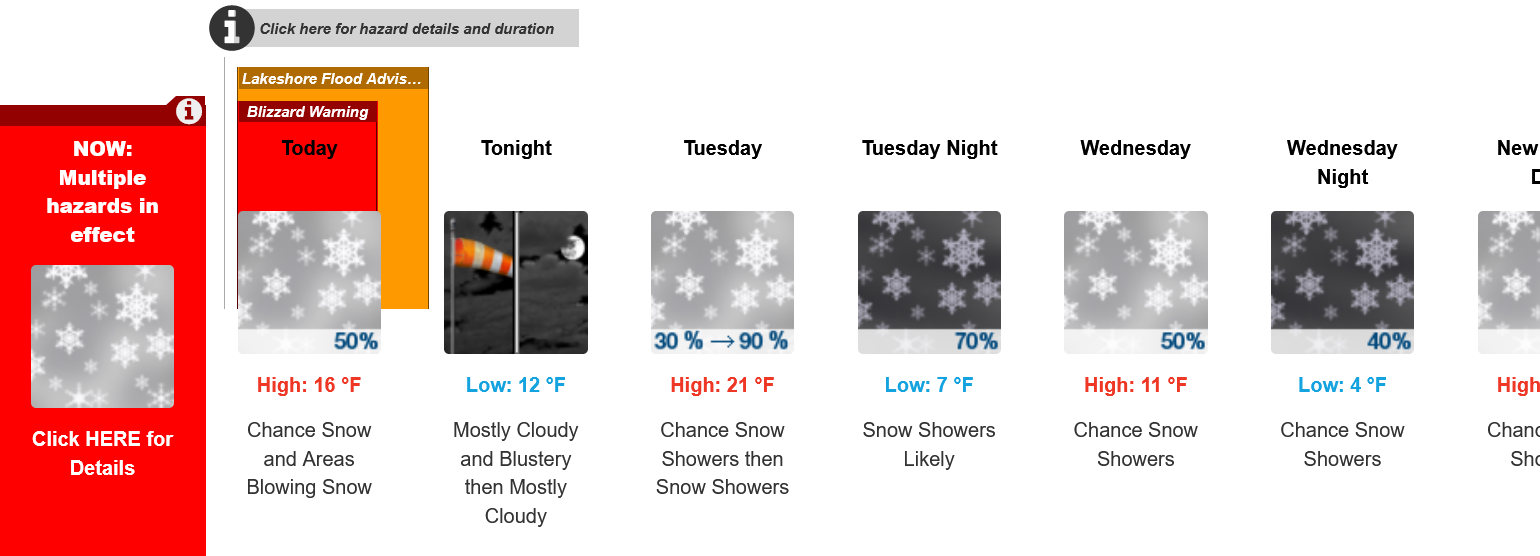Click Tonight's windsock and moon icon

[516, 282]
